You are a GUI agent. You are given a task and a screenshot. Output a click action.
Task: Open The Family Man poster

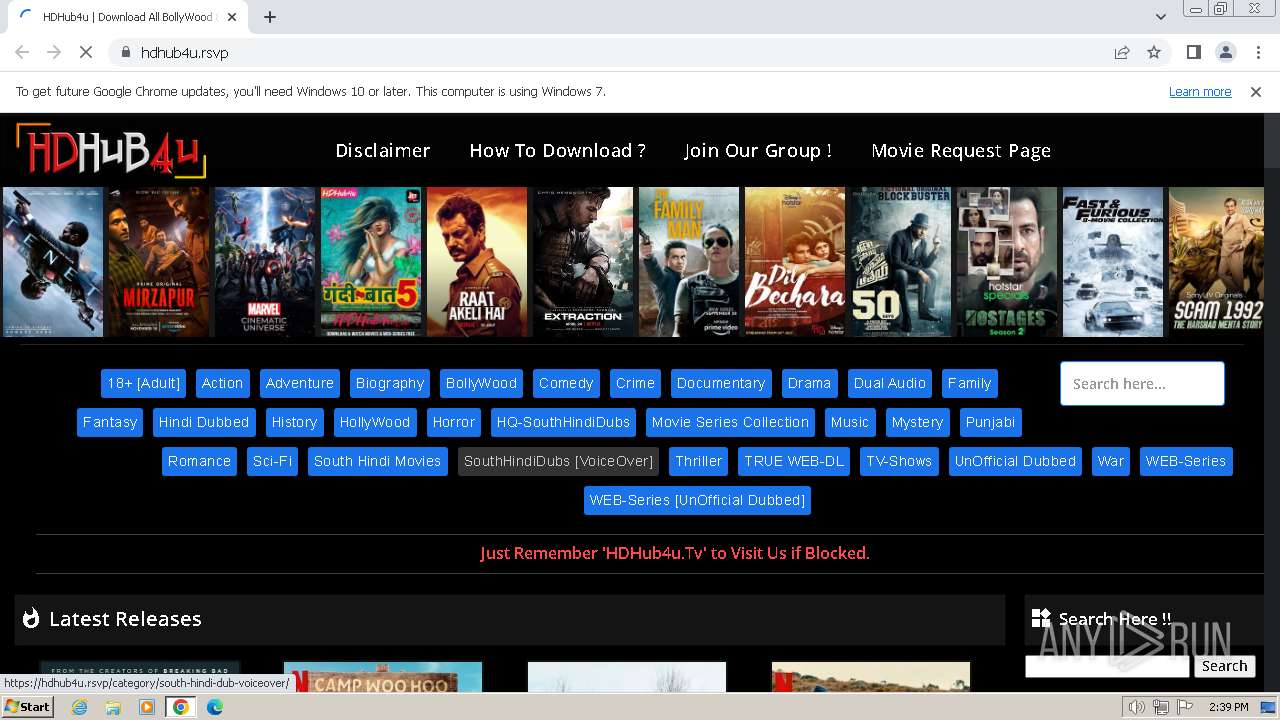689,262
